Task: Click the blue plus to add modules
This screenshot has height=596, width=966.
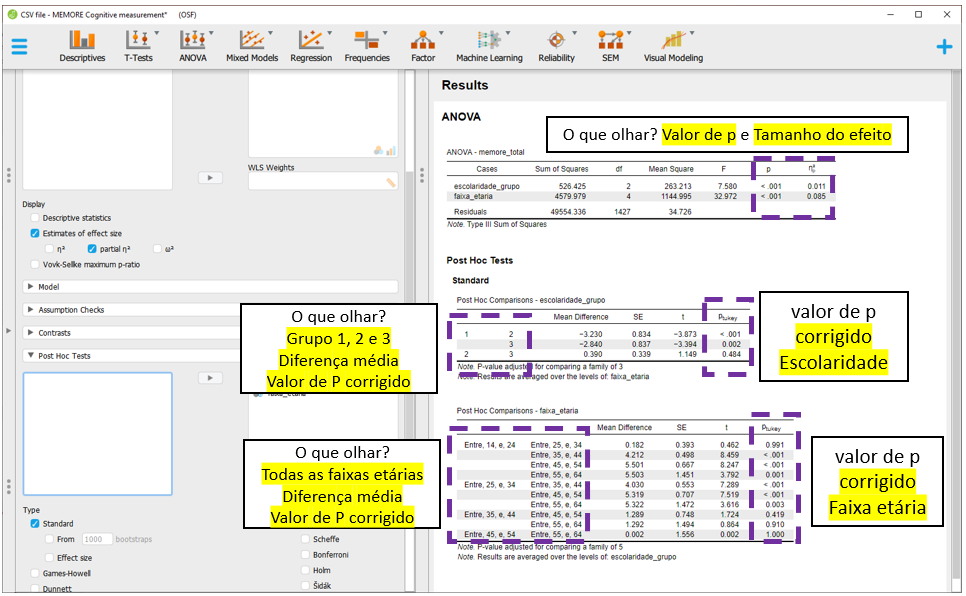Action: pos(943,47)
